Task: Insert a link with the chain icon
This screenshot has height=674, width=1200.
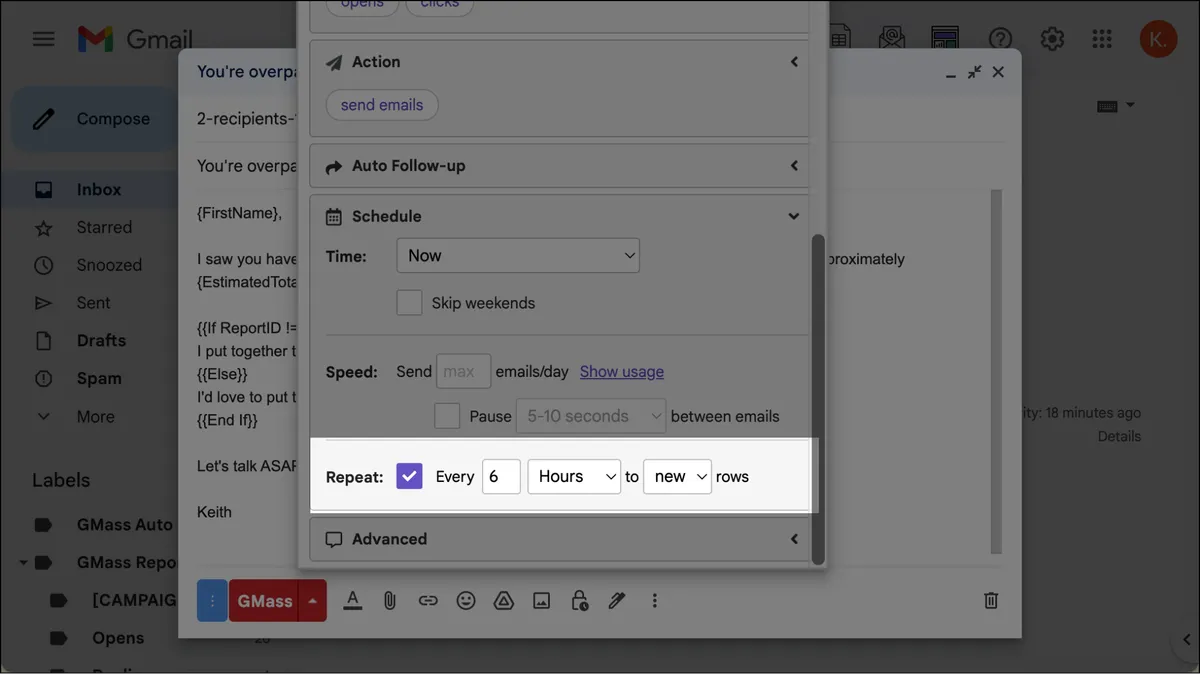Action: [x=428, y=600]
